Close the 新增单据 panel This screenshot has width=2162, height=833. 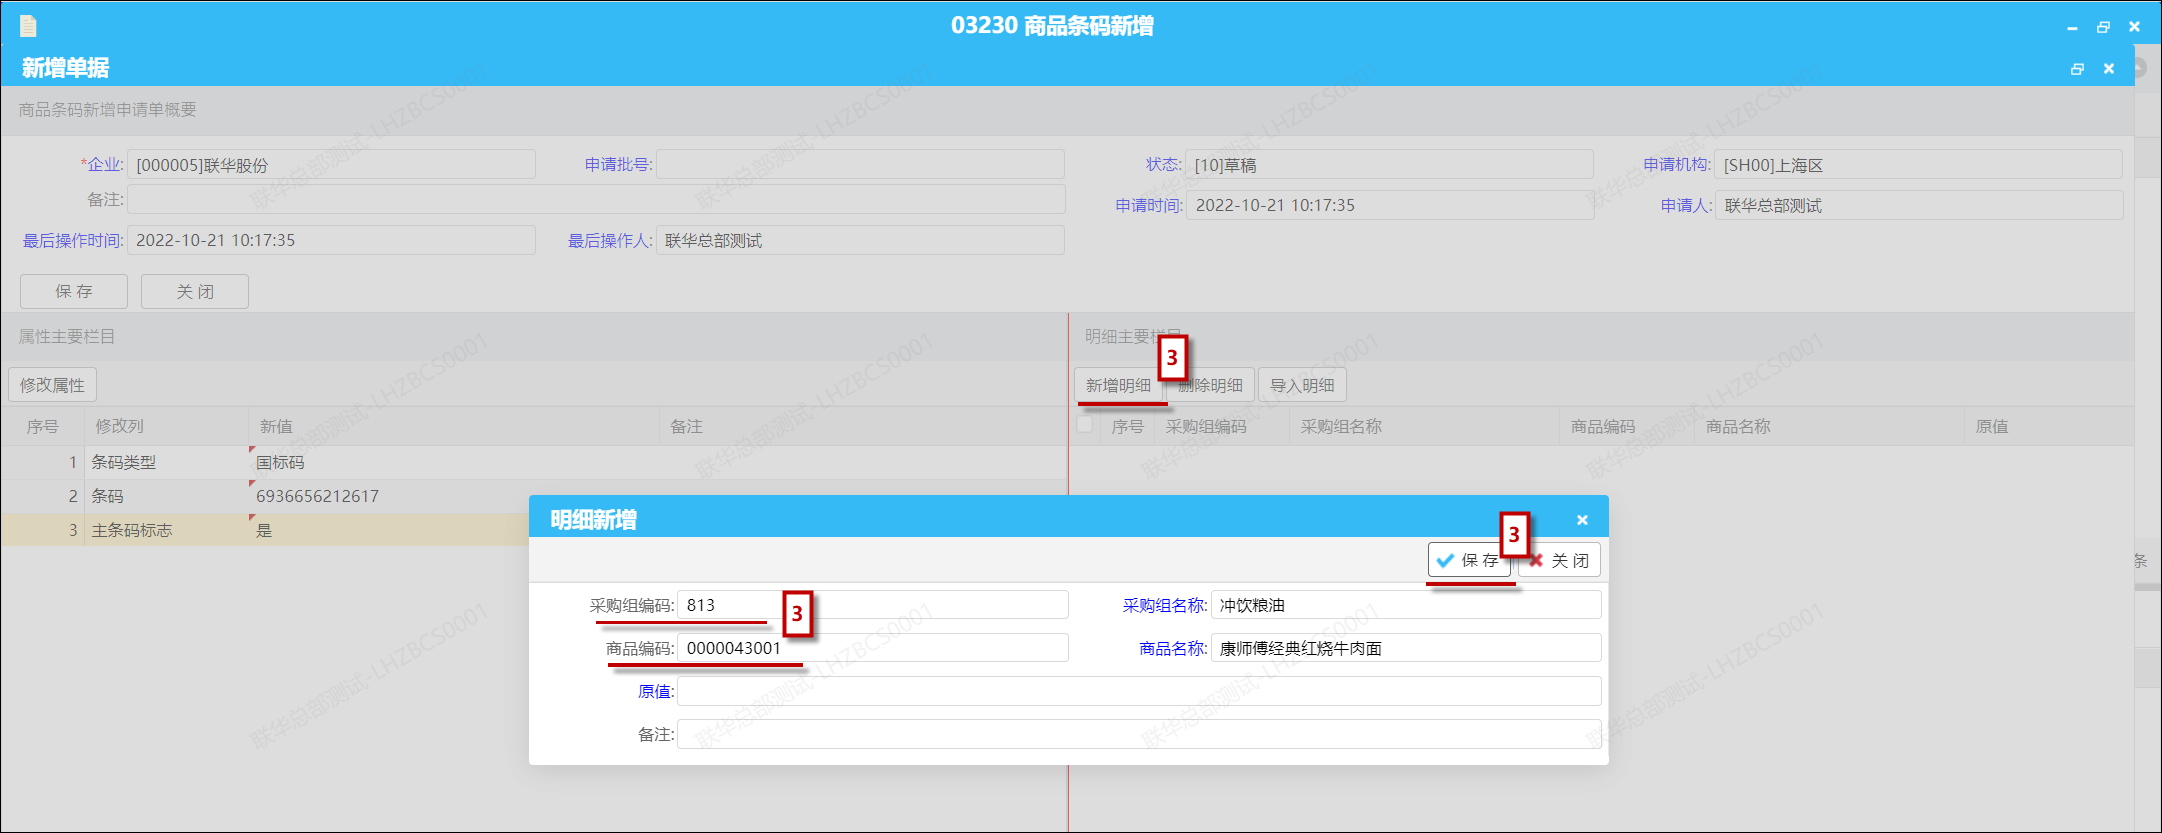pyautogui.click(x=2109, y=69)
